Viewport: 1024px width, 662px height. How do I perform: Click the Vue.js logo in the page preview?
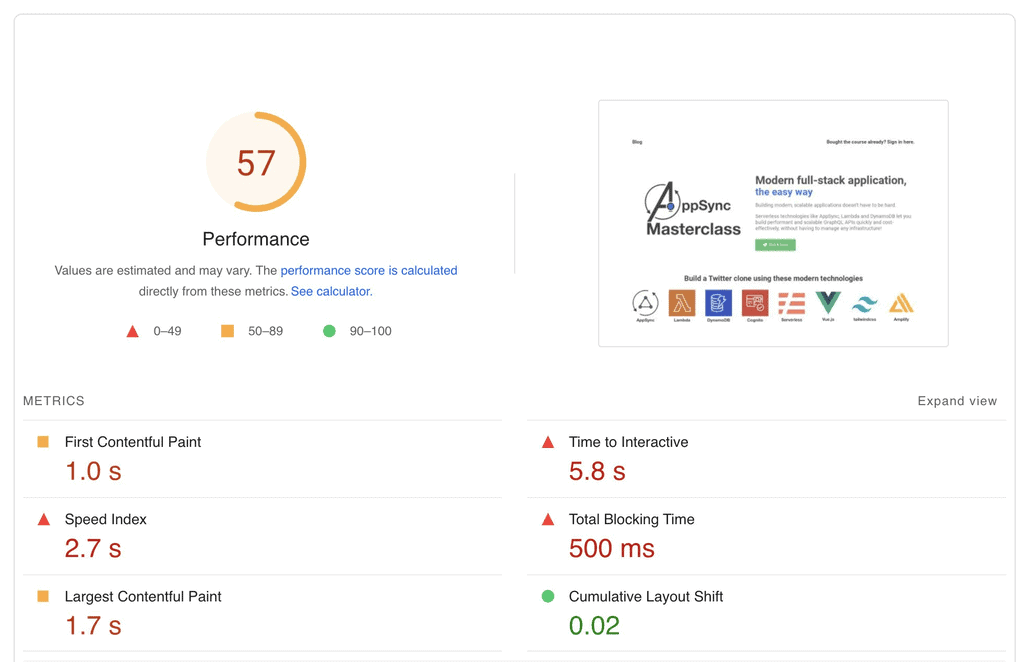828,302
